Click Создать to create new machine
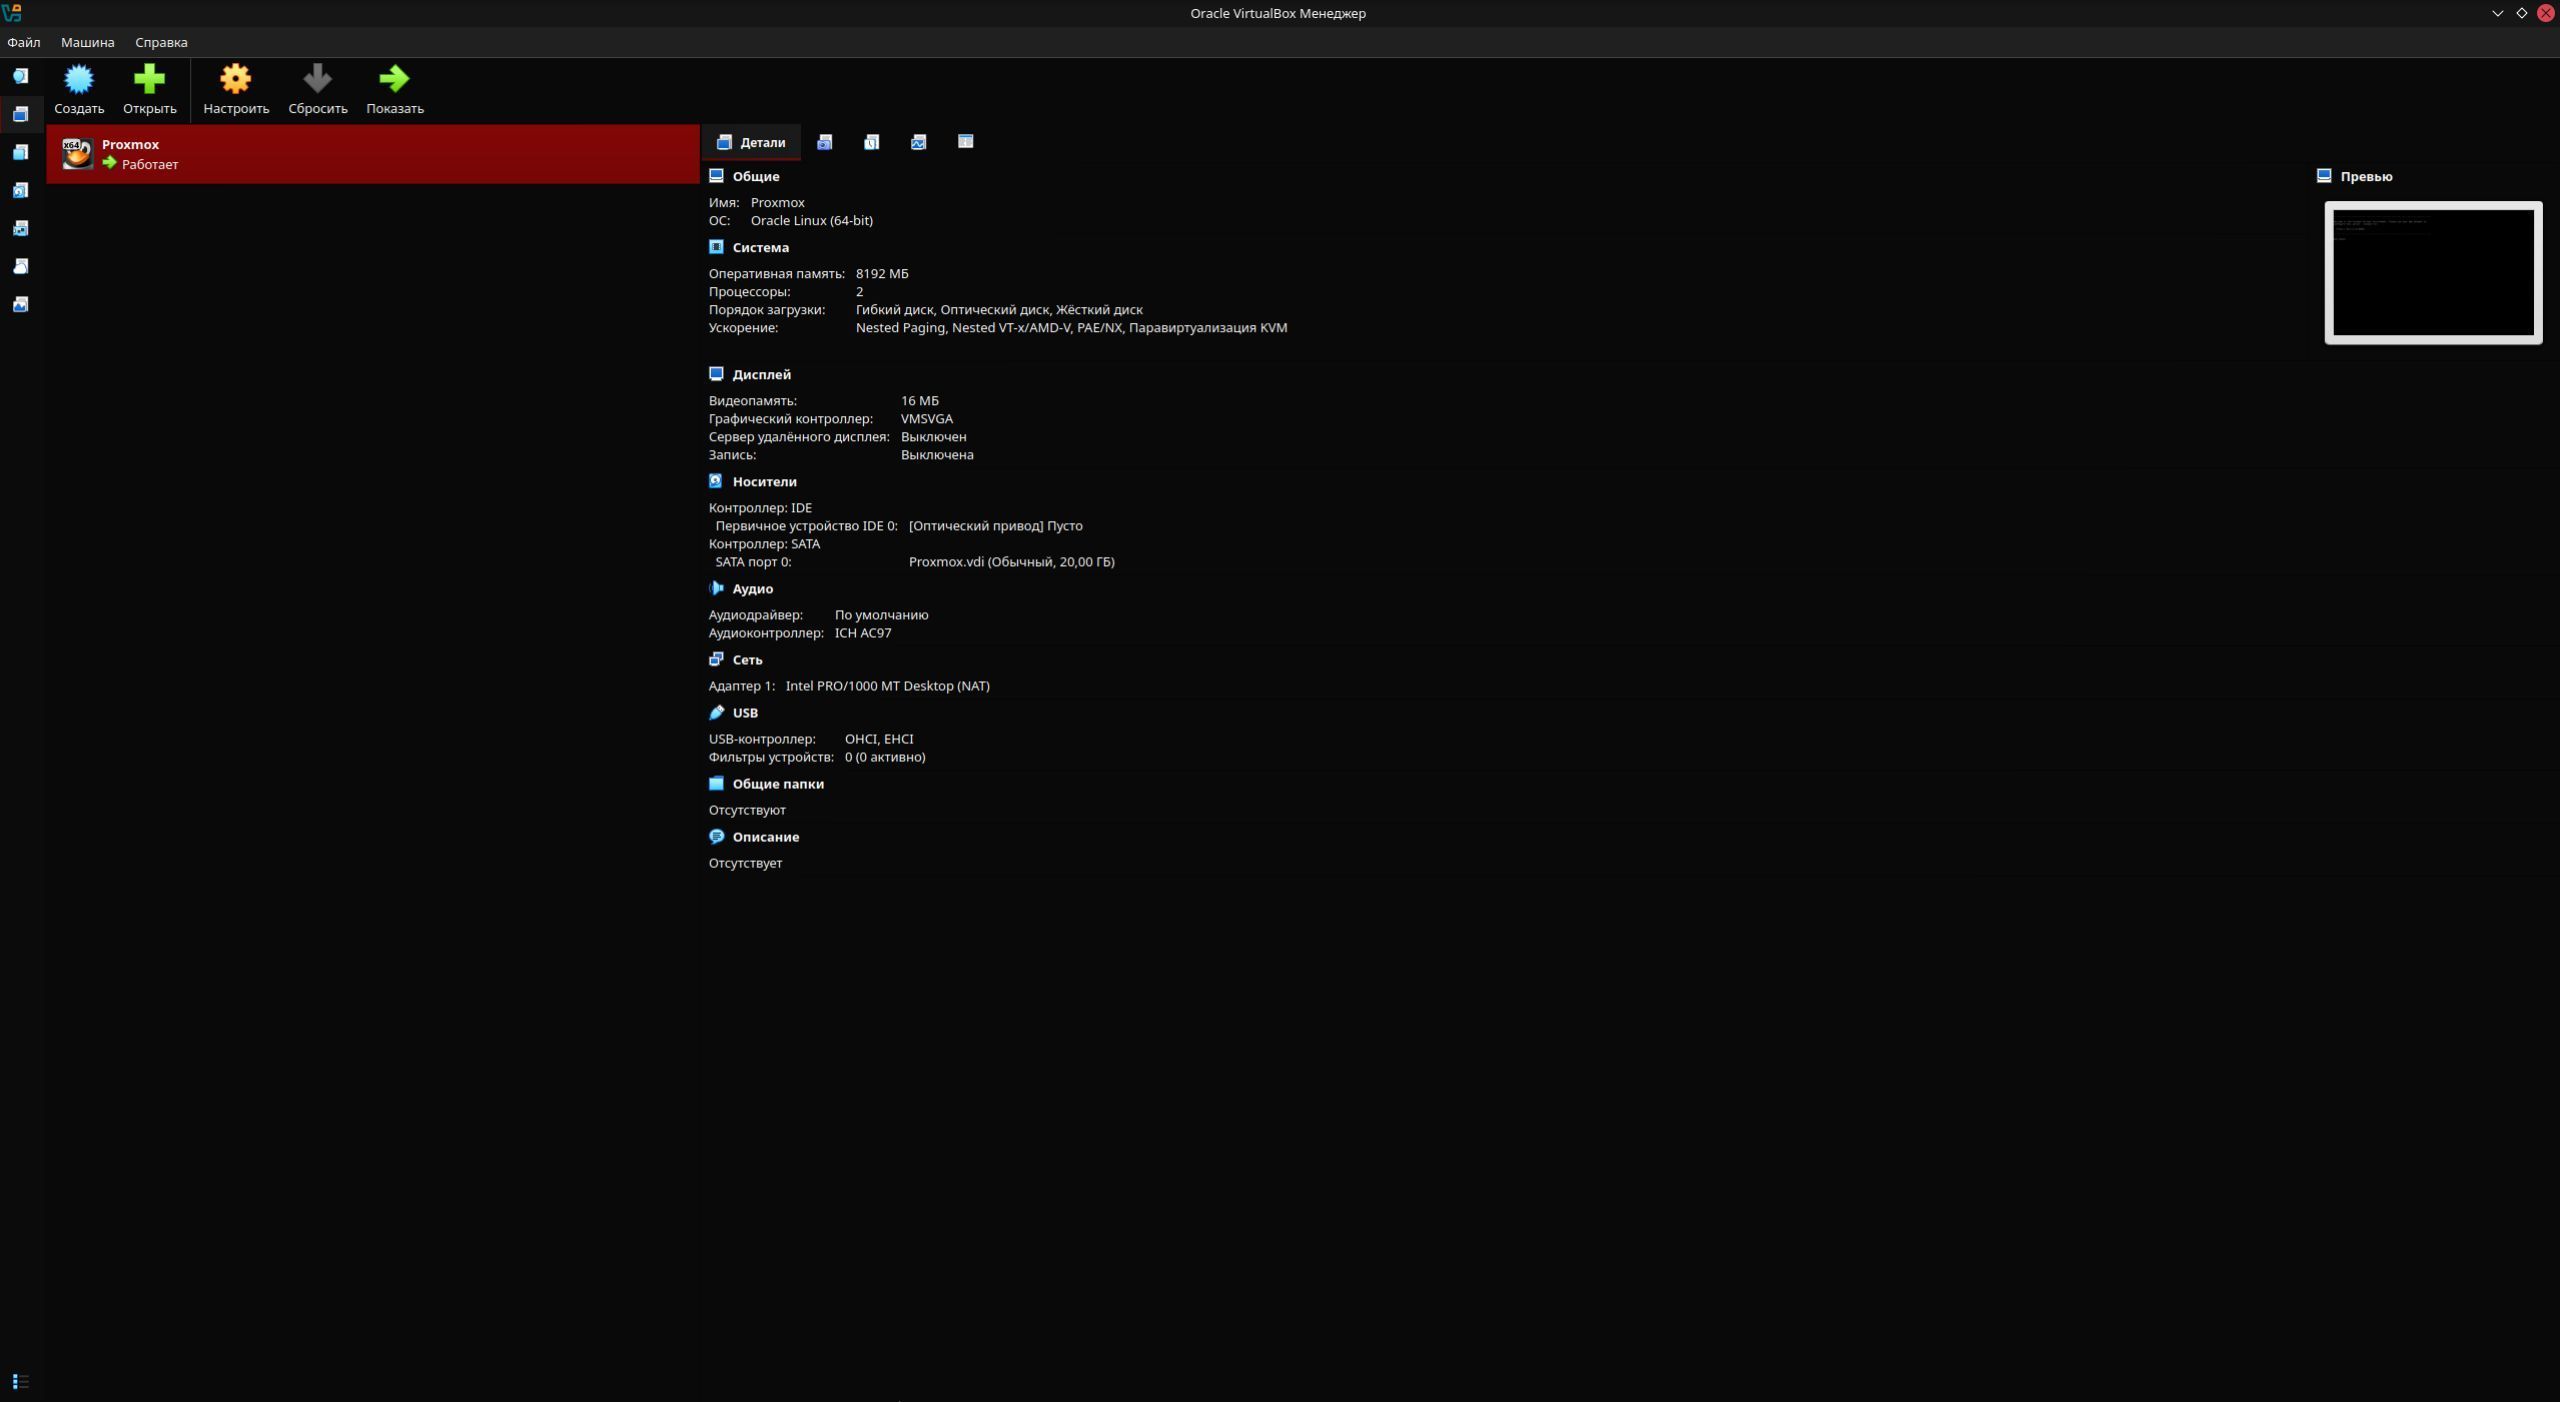 tap(79, 89)
